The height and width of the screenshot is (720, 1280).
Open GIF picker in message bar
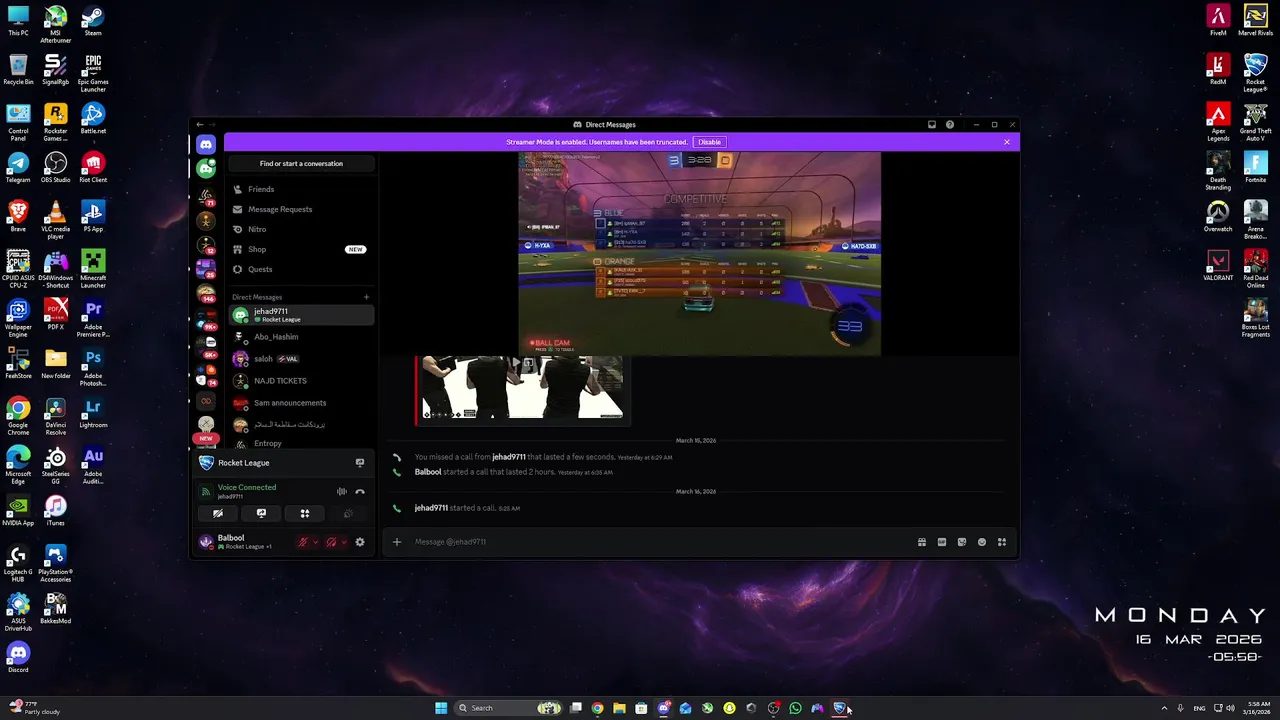[942, 542]
